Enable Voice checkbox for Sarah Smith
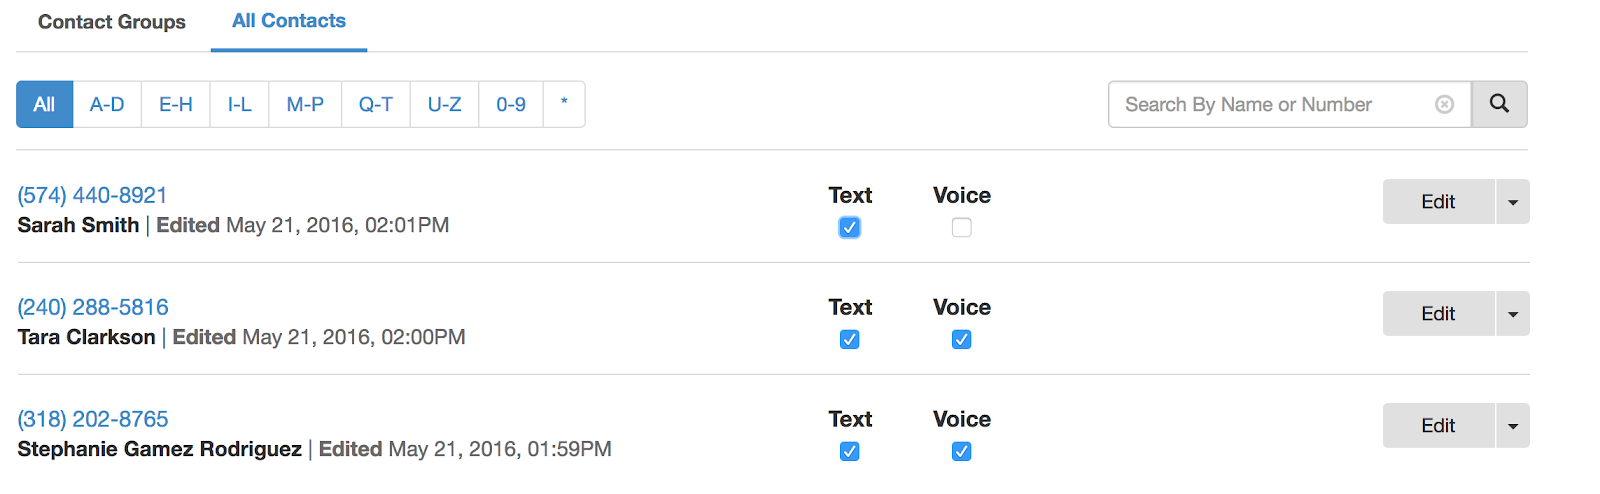Image resolution: width=1600 pixels, height=494 pixels. (962, 228)
